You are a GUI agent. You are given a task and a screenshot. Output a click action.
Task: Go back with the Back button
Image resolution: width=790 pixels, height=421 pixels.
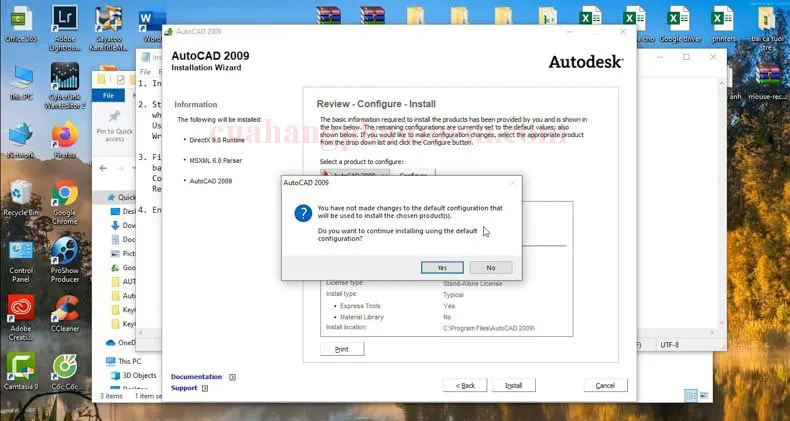click(x=465, y=385)
